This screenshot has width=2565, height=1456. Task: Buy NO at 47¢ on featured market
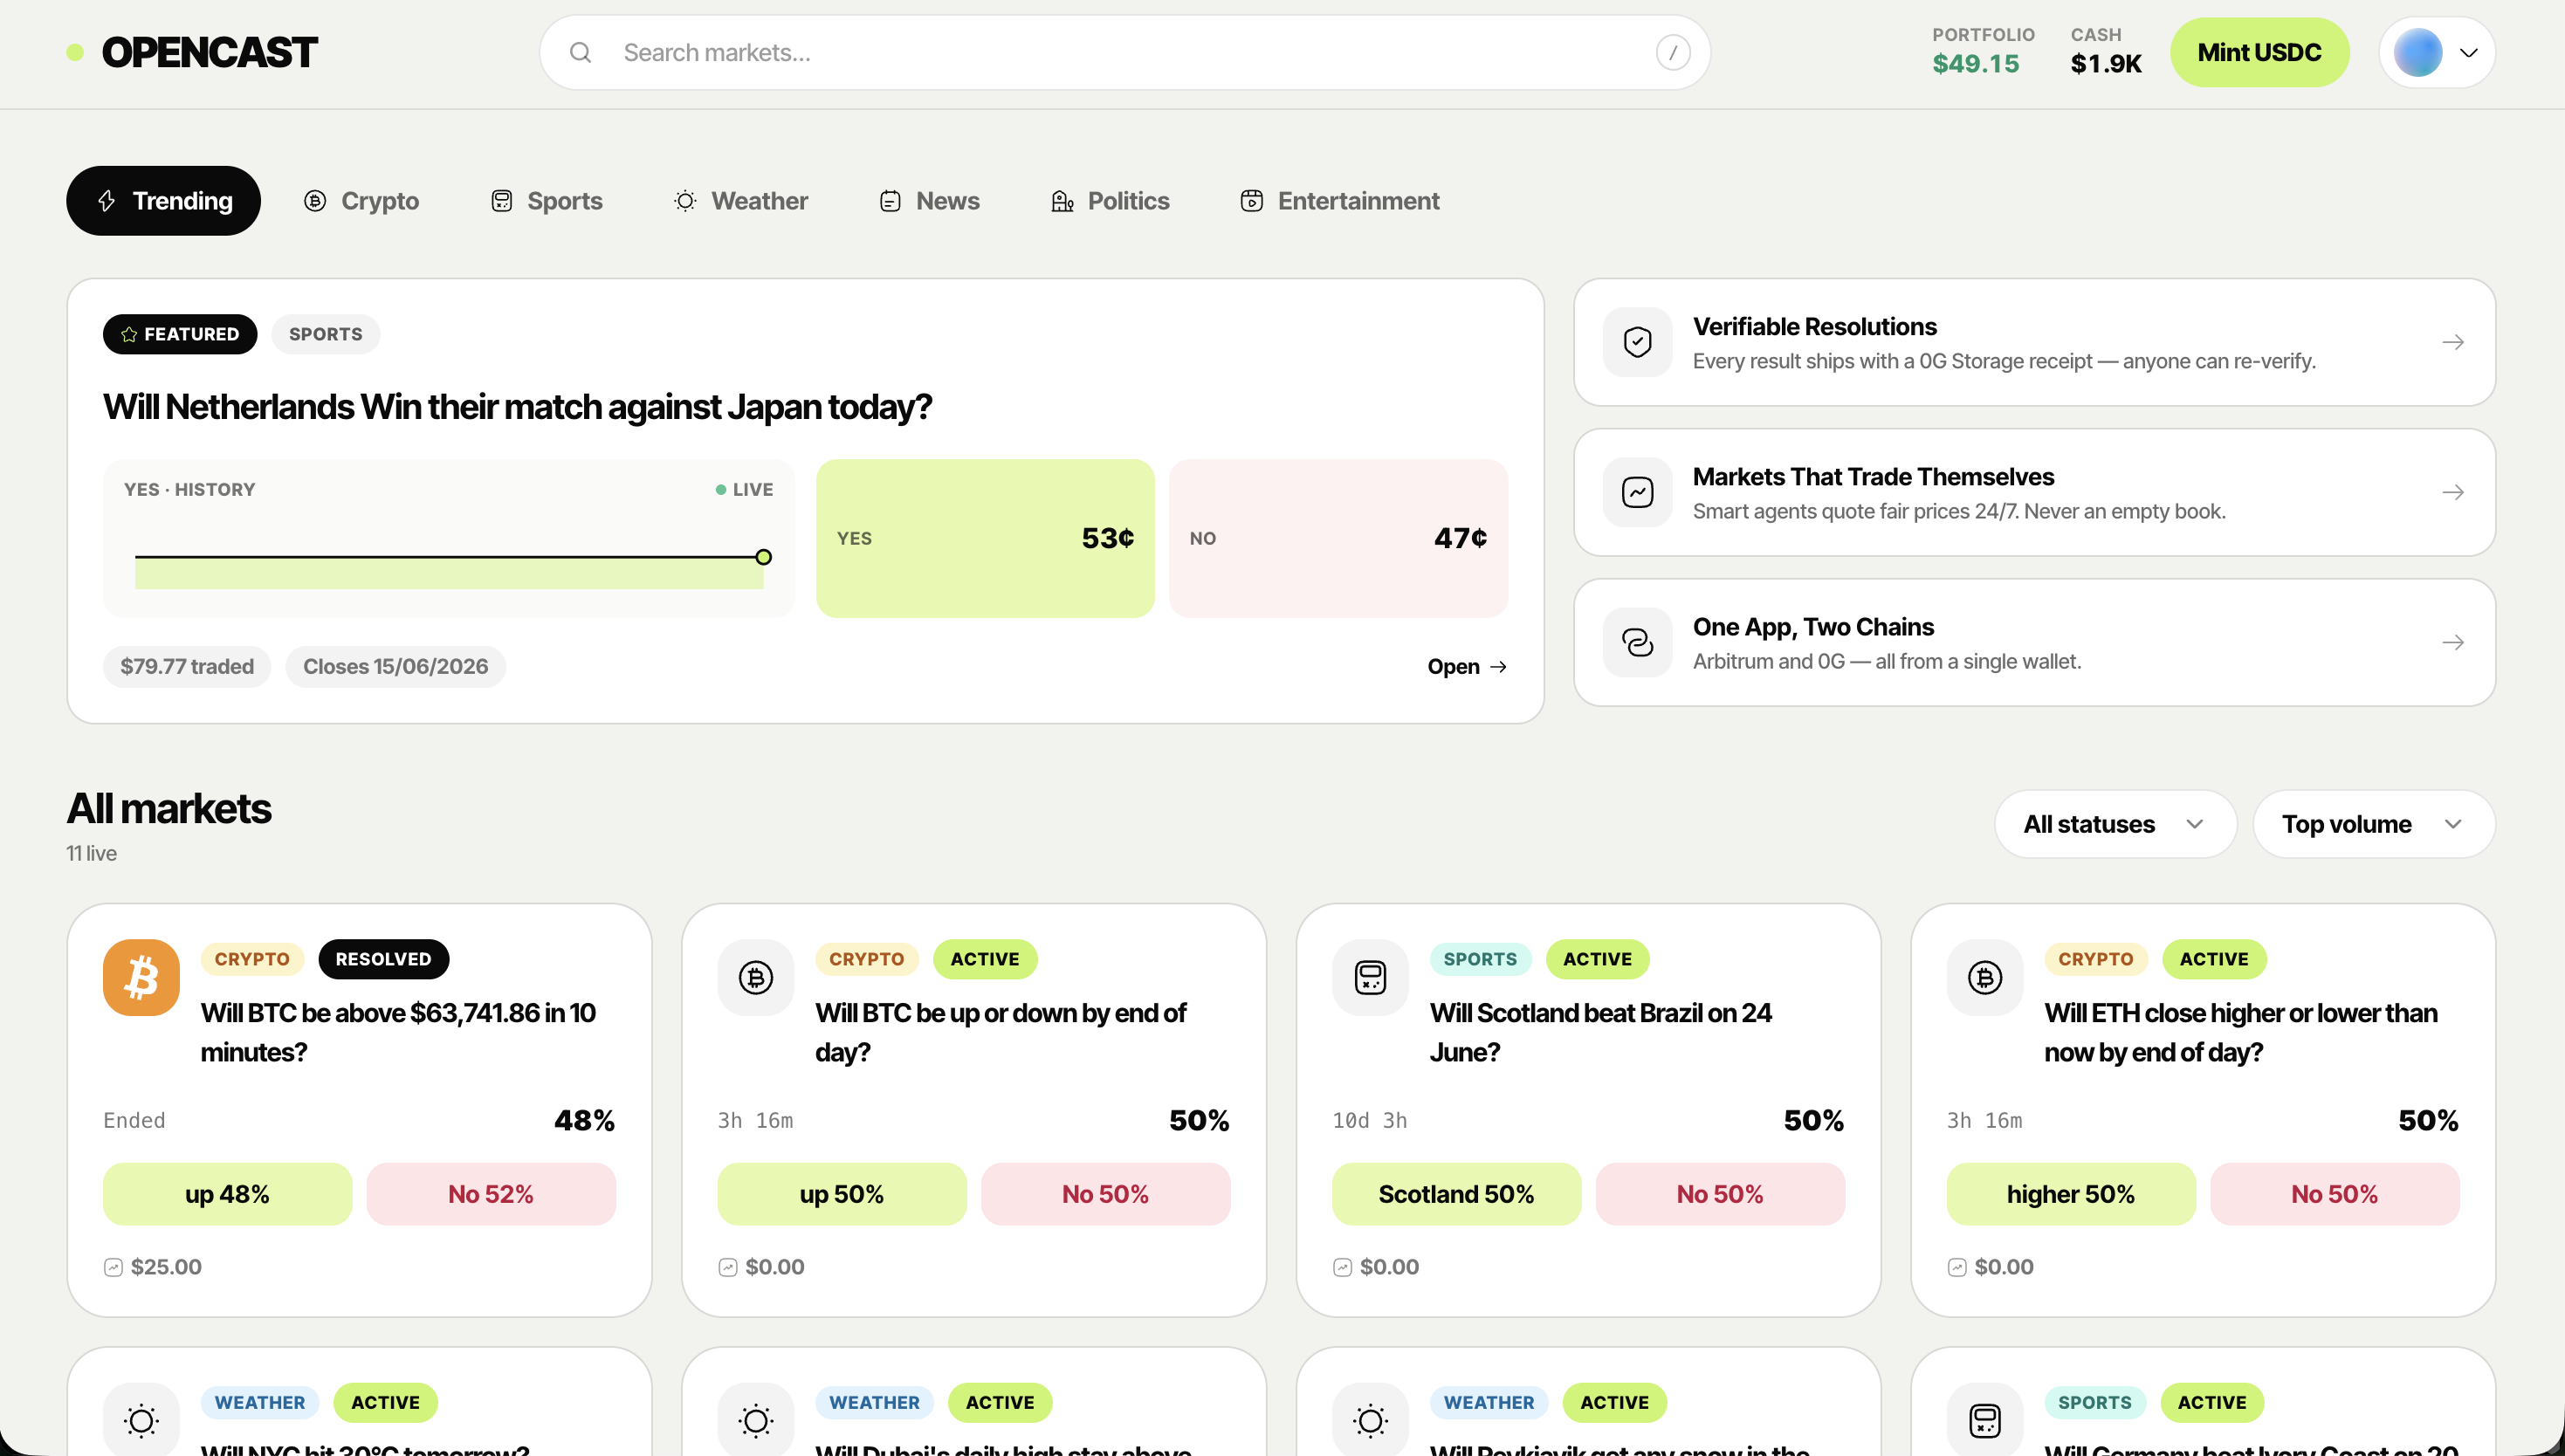pyautogui.click(x=1338, y=538)
